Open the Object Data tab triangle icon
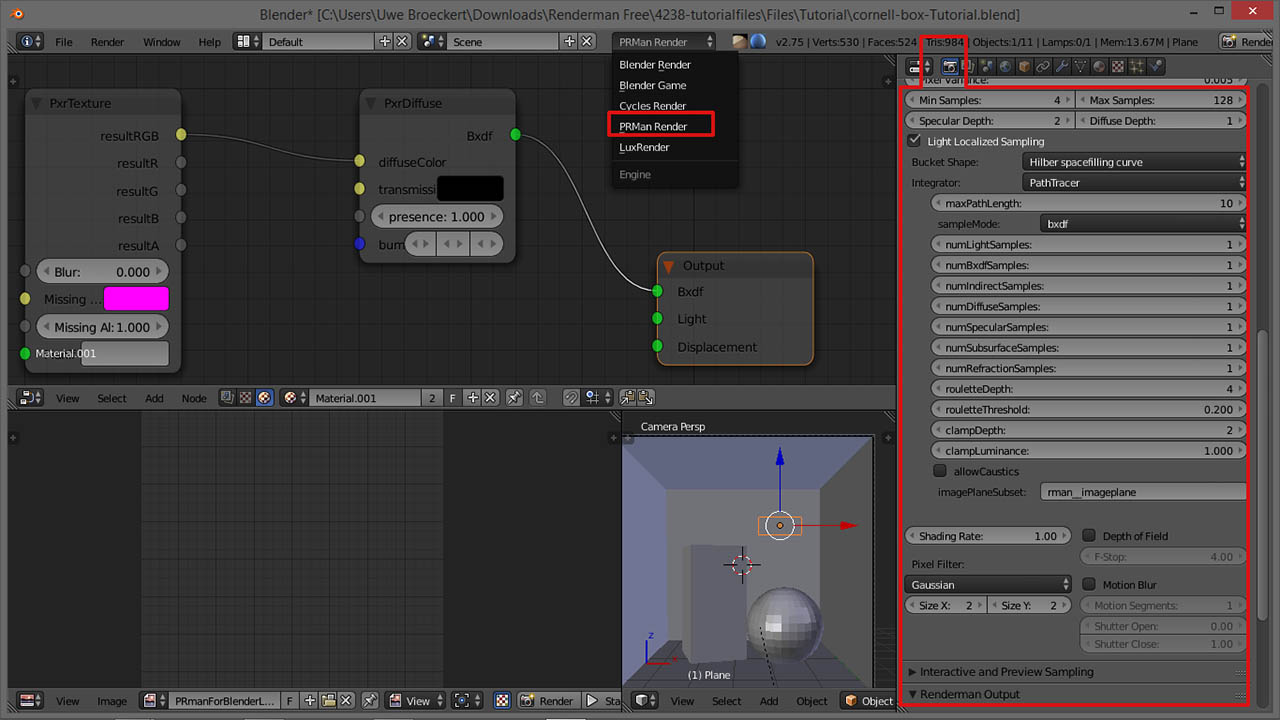The image size is (1280, 720). 1080,66
